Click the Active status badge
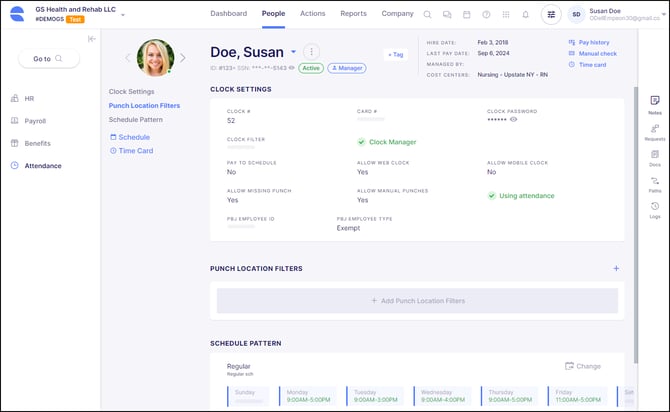Screen dimensions: 670x412 (311, 68)
